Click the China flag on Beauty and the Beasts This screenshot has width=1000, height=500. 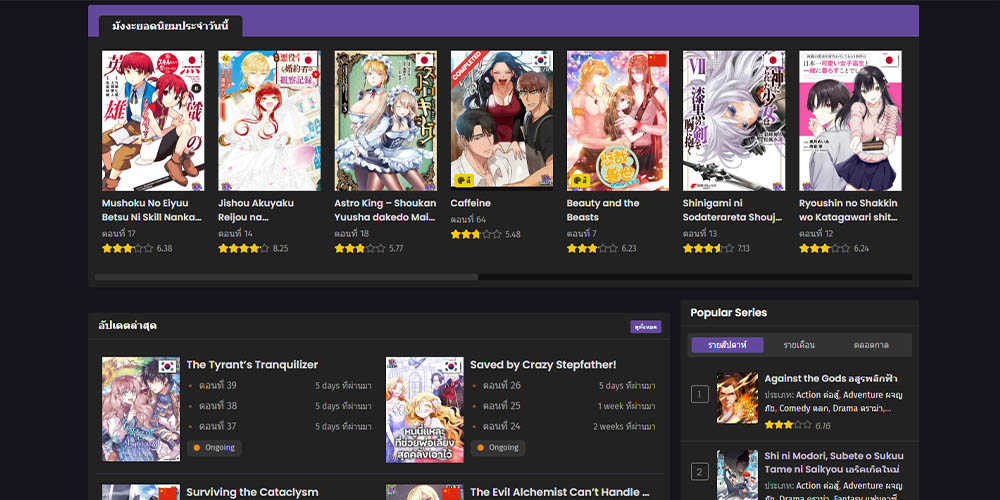tap(656, 60)
